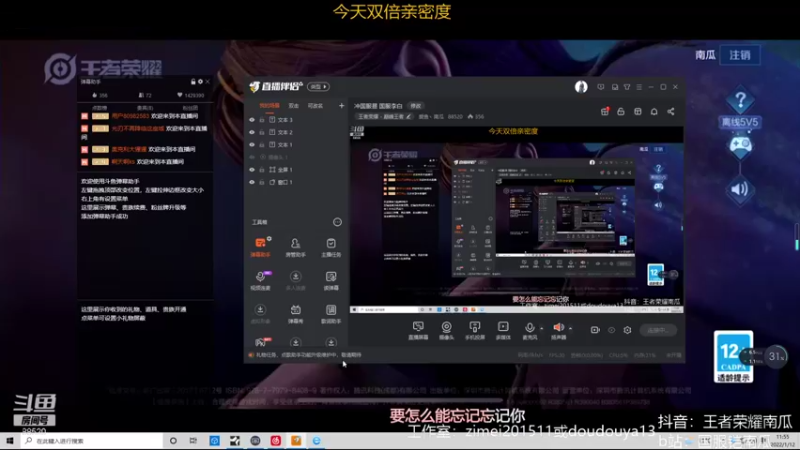
Task: Add a screen capture source from bottom bar
Action: [x=418, y=330]
